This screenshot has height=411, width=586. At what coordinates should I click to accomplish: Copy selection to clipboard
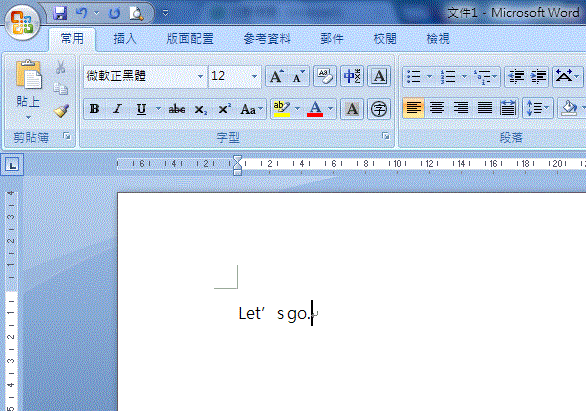[61, 89]
